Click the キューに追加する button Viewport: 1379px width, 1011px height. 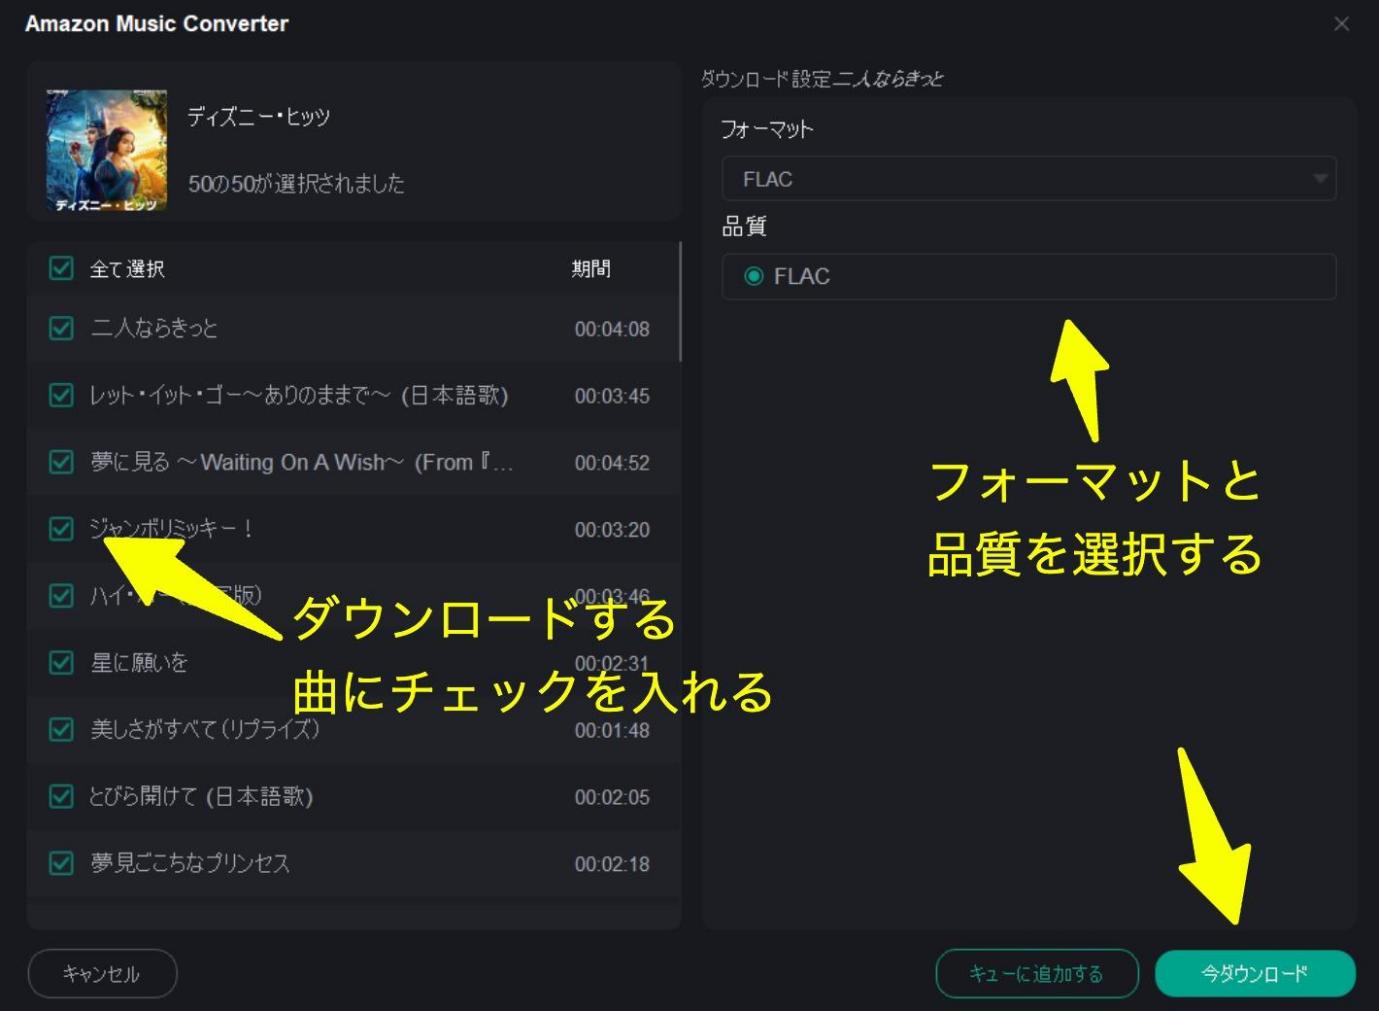tap(1037, 973)
